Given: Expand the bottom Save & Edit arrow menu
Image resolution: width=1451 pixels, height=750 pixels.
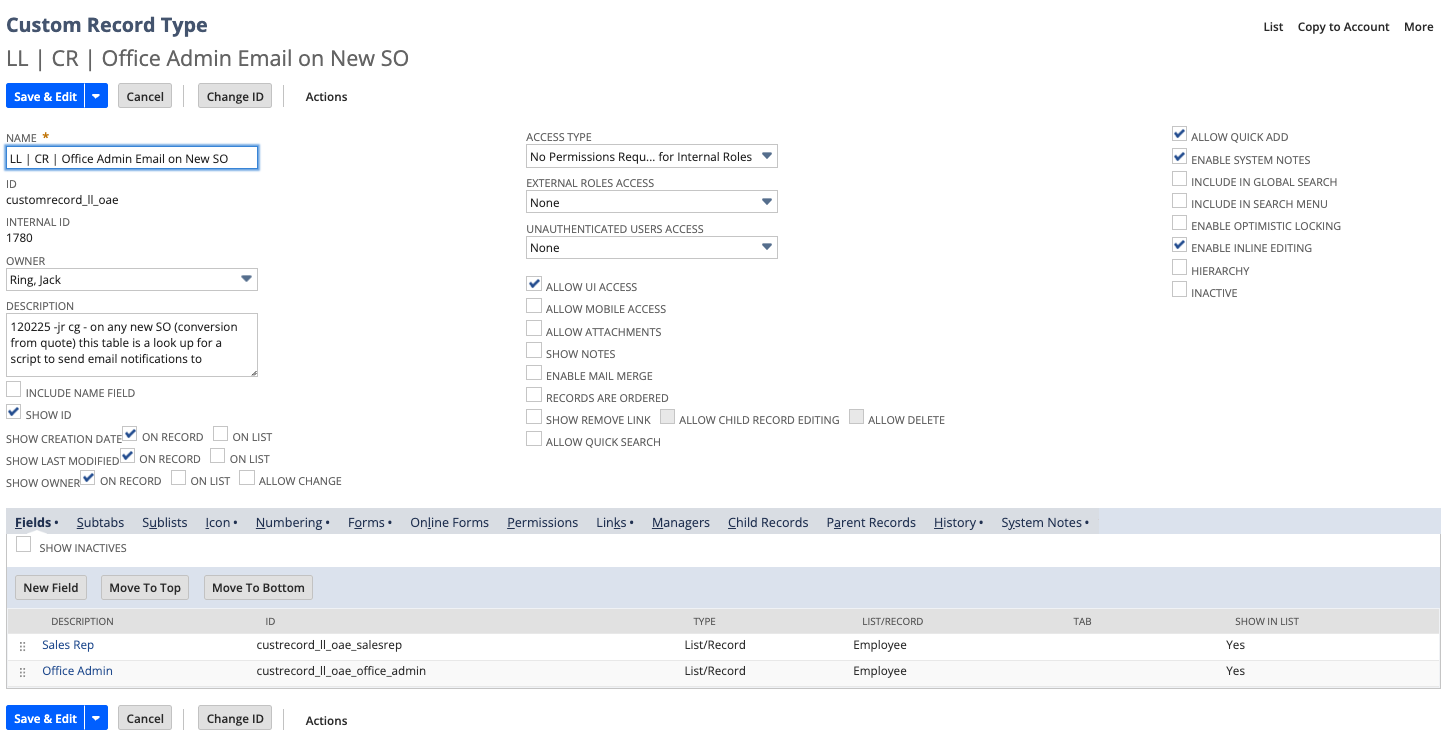Looking at the screenshot, I should pos(96,718).
